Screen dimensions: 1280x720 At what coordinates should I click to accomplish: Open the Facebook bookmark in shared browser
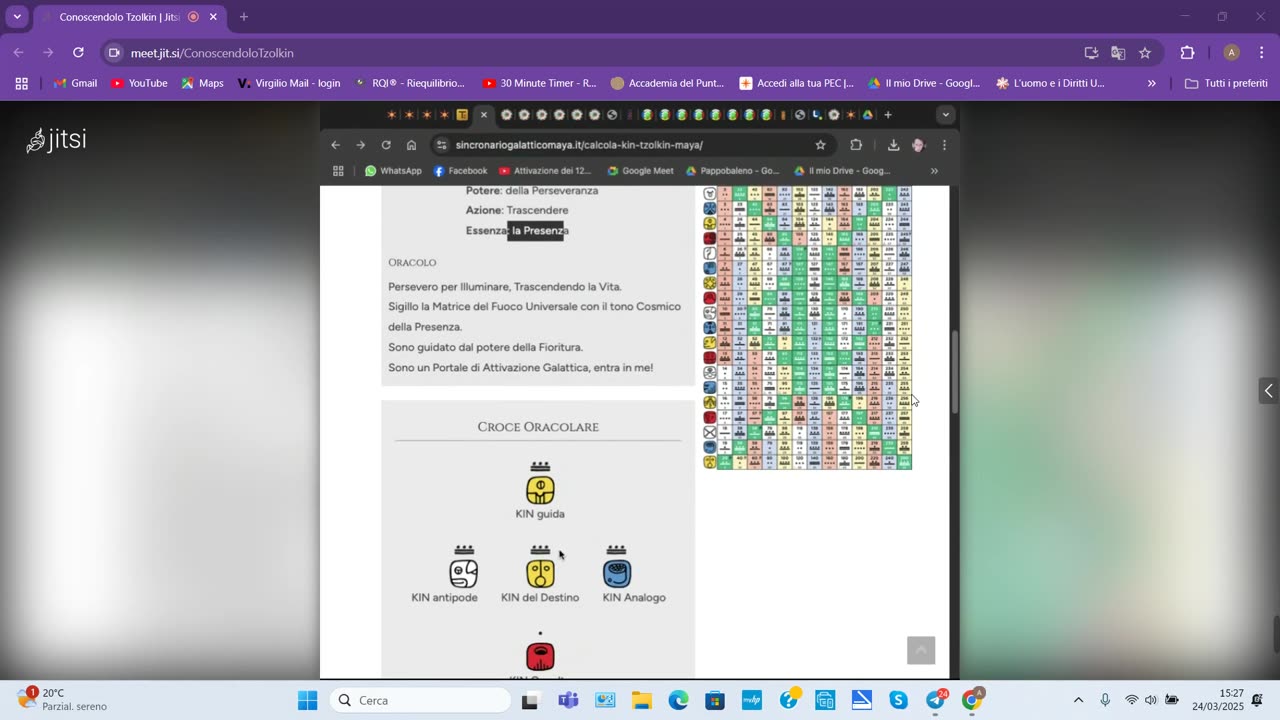[460, 171]
